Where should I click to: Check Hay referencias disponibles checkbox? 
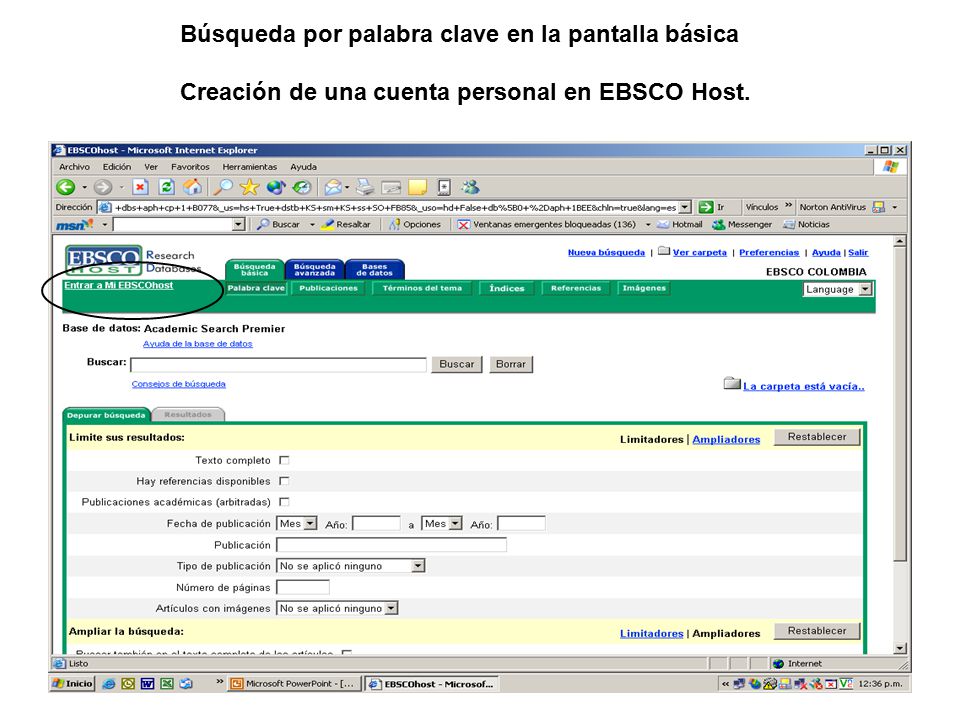(x=284, y=481)
